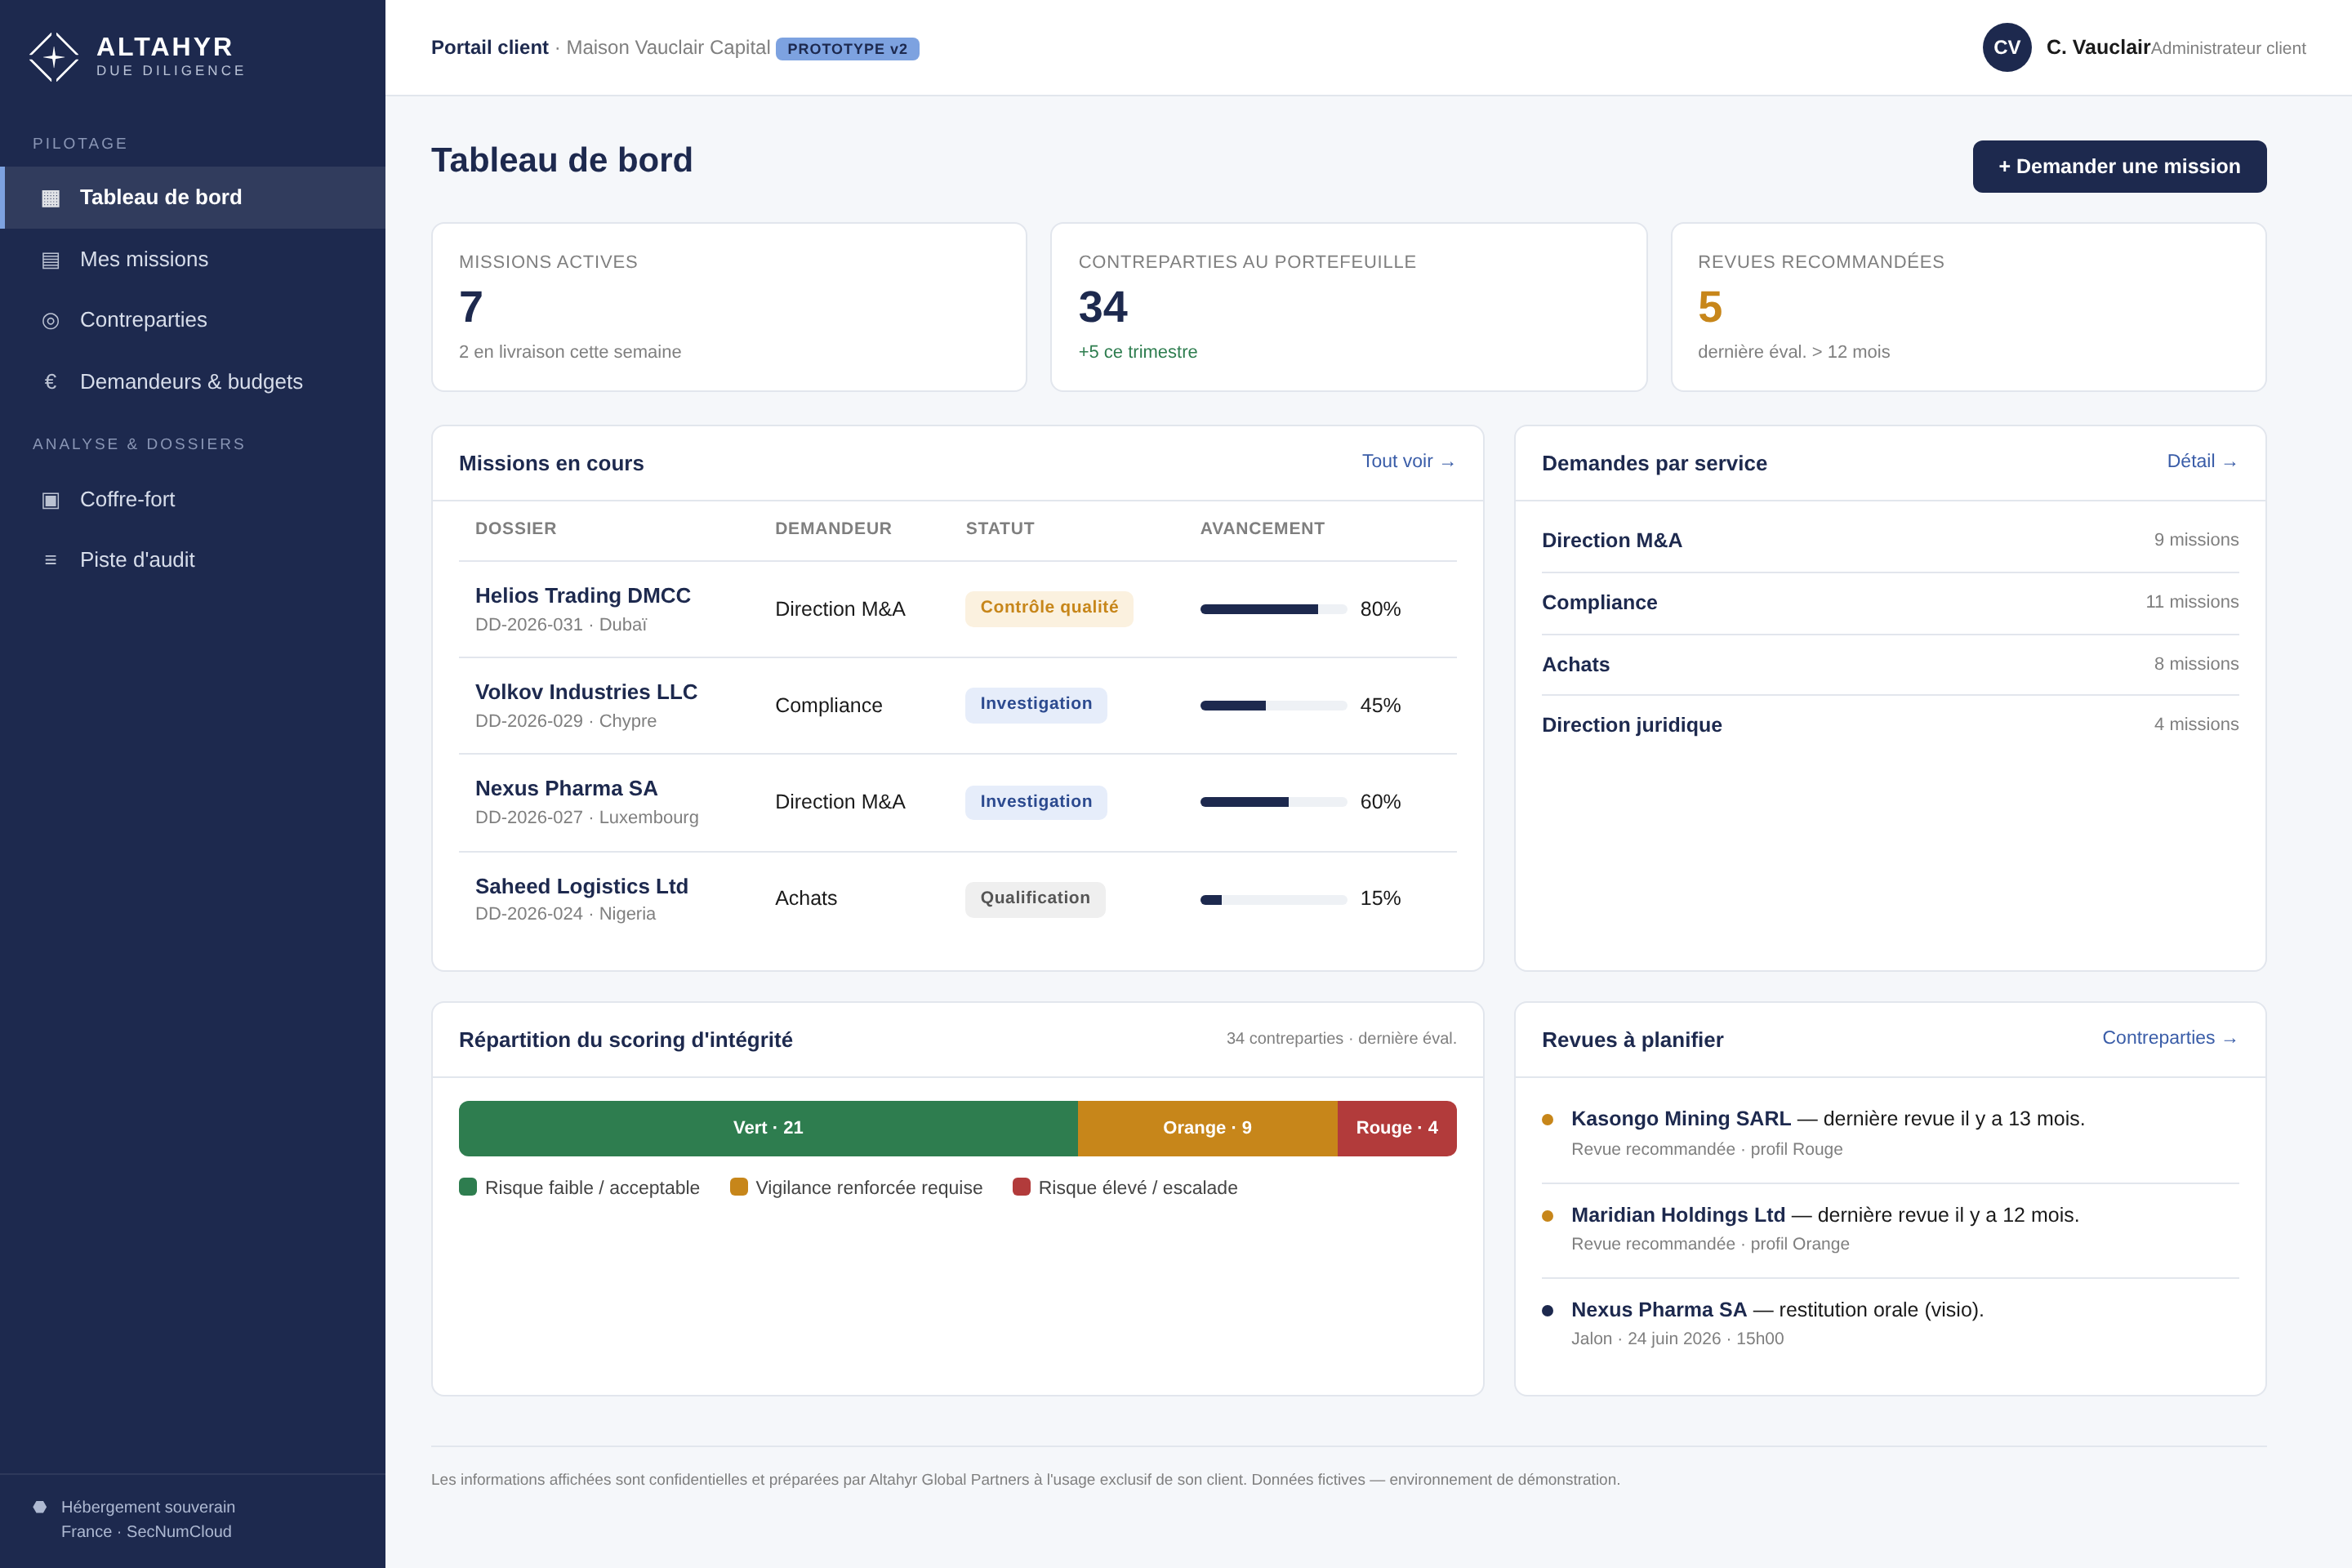Click Tout voir link in Missions en cours
The image size is (2352, 1568).
[1408, 462]
